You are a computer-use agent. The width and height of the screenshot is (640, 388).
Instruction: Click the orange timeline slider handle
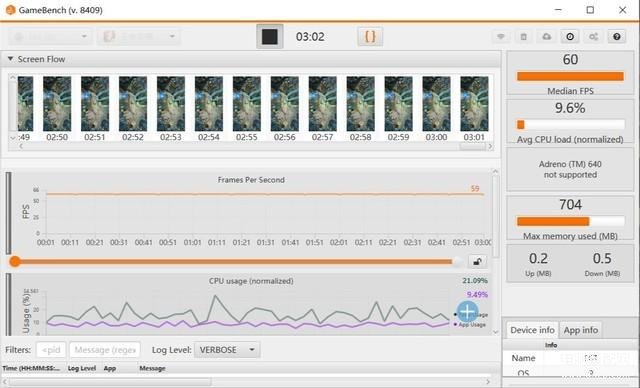15,262
